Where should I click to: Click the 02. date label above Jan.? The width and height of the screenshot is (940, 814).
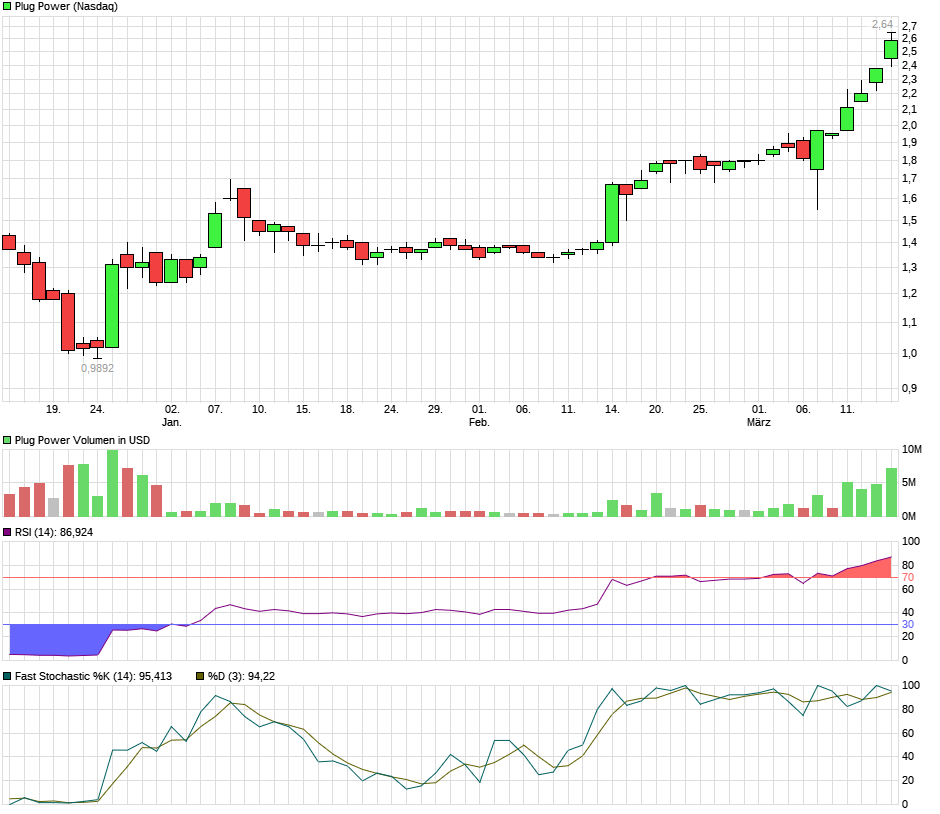tap(171, 409)
